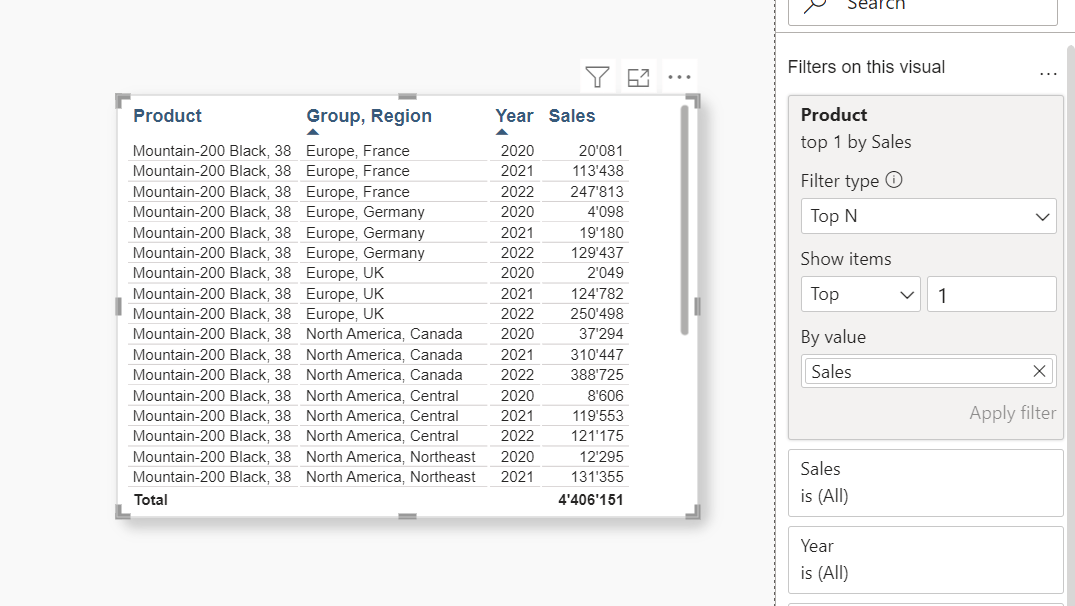Click the sort arrow under the Year header
This screenshot has width=1075, height=606.
502,131
